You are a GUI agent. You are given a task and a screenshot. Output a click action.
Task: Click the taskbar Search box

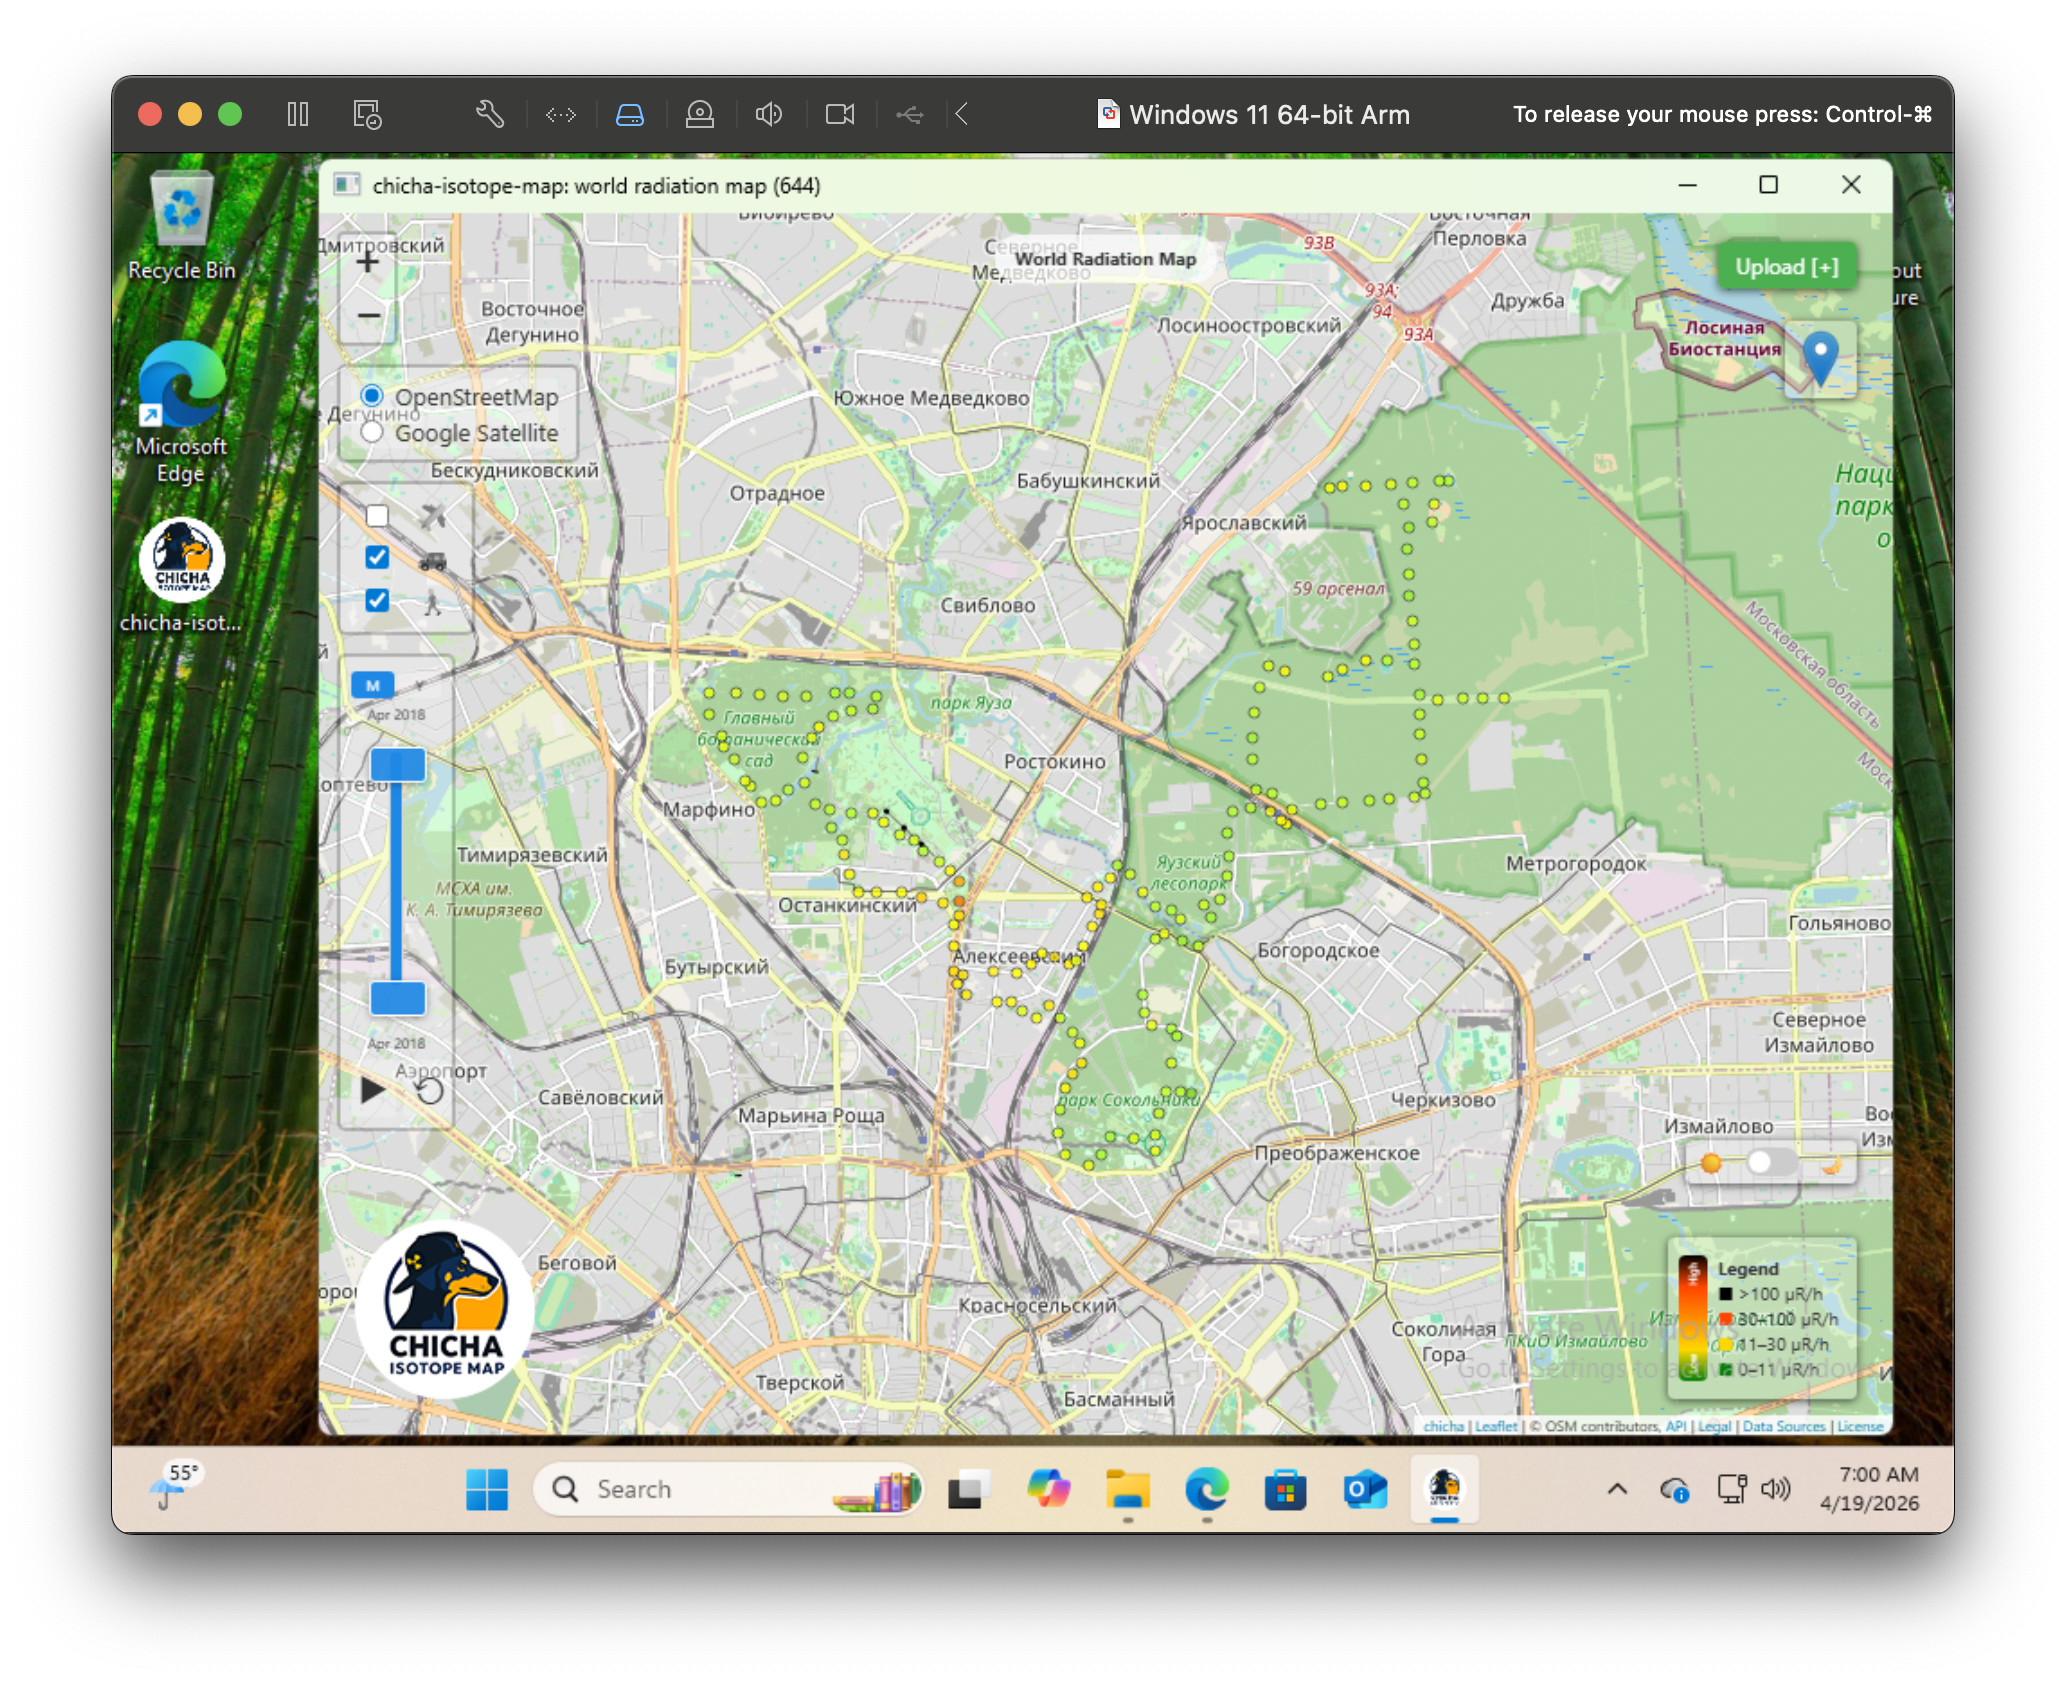pyautogui.click(x=728, y=1489)
